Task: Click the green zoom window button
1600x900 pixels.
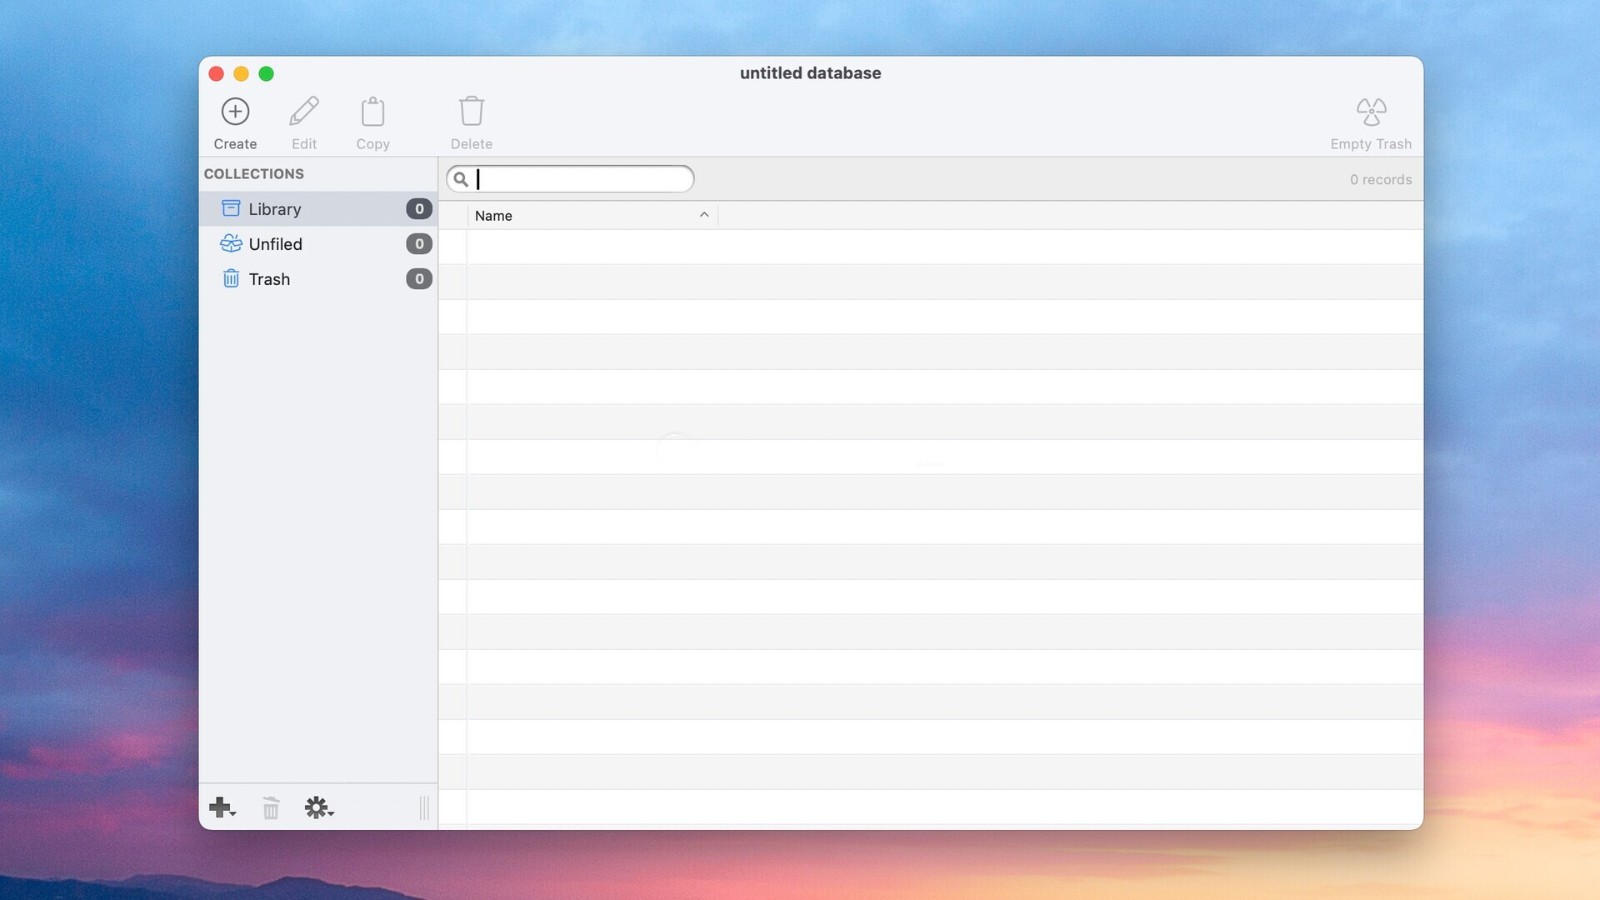Action: click(x=266, y=73)
